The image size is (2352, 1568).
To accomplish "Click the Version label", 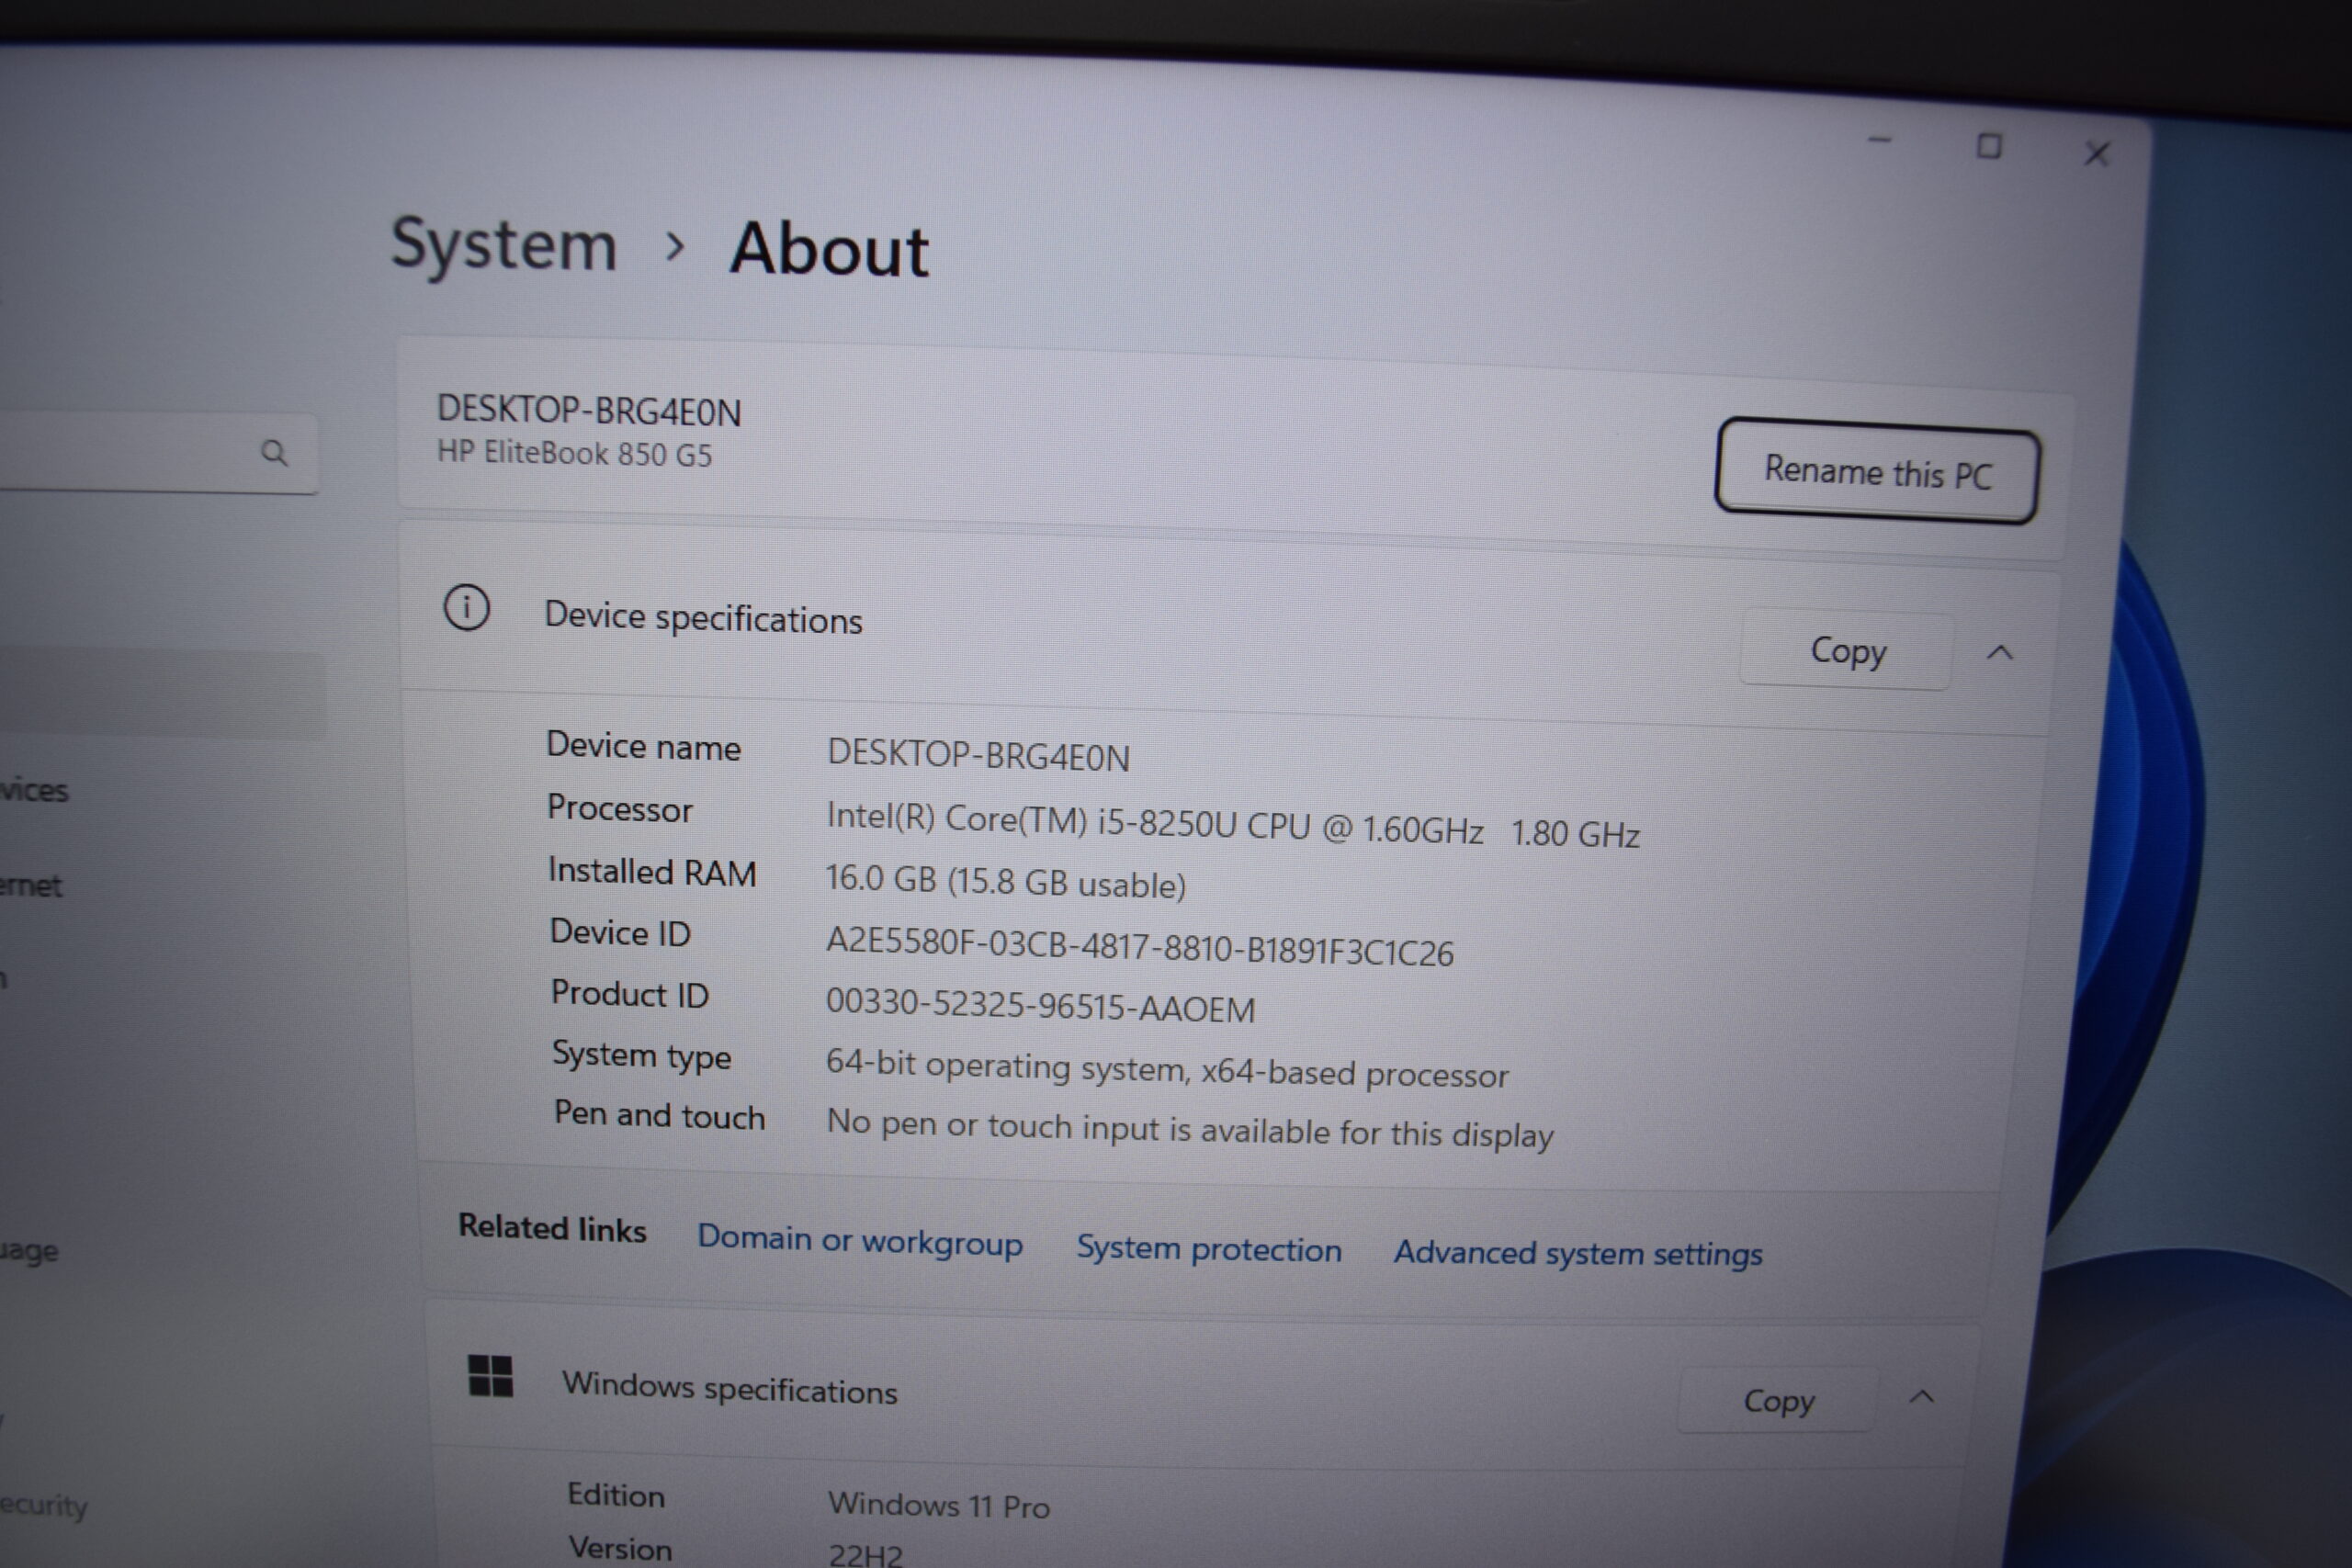I will coord(620,1549).
